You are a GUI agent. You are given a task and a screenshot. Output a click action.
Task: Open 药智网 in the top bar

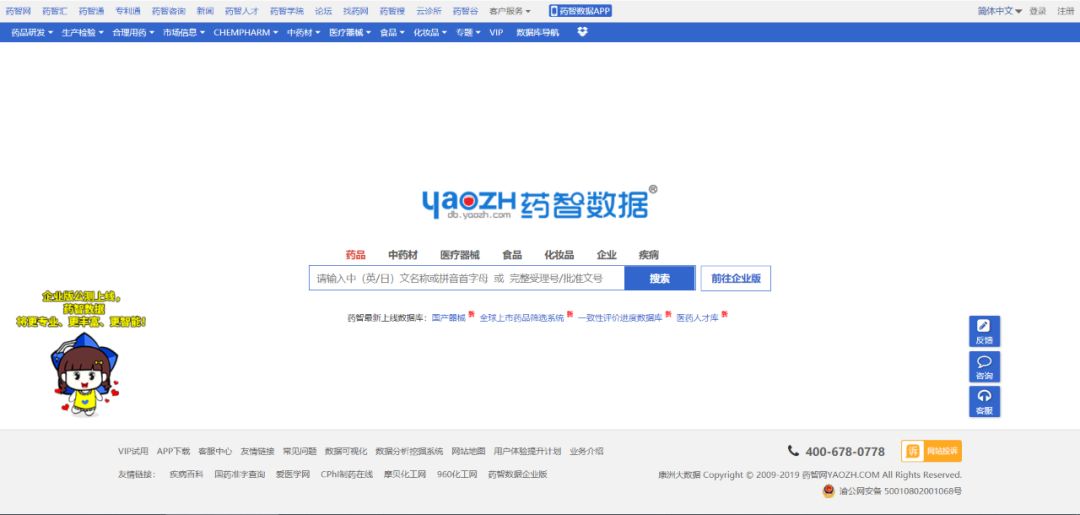pyautogui.click(x=18, y=11)
